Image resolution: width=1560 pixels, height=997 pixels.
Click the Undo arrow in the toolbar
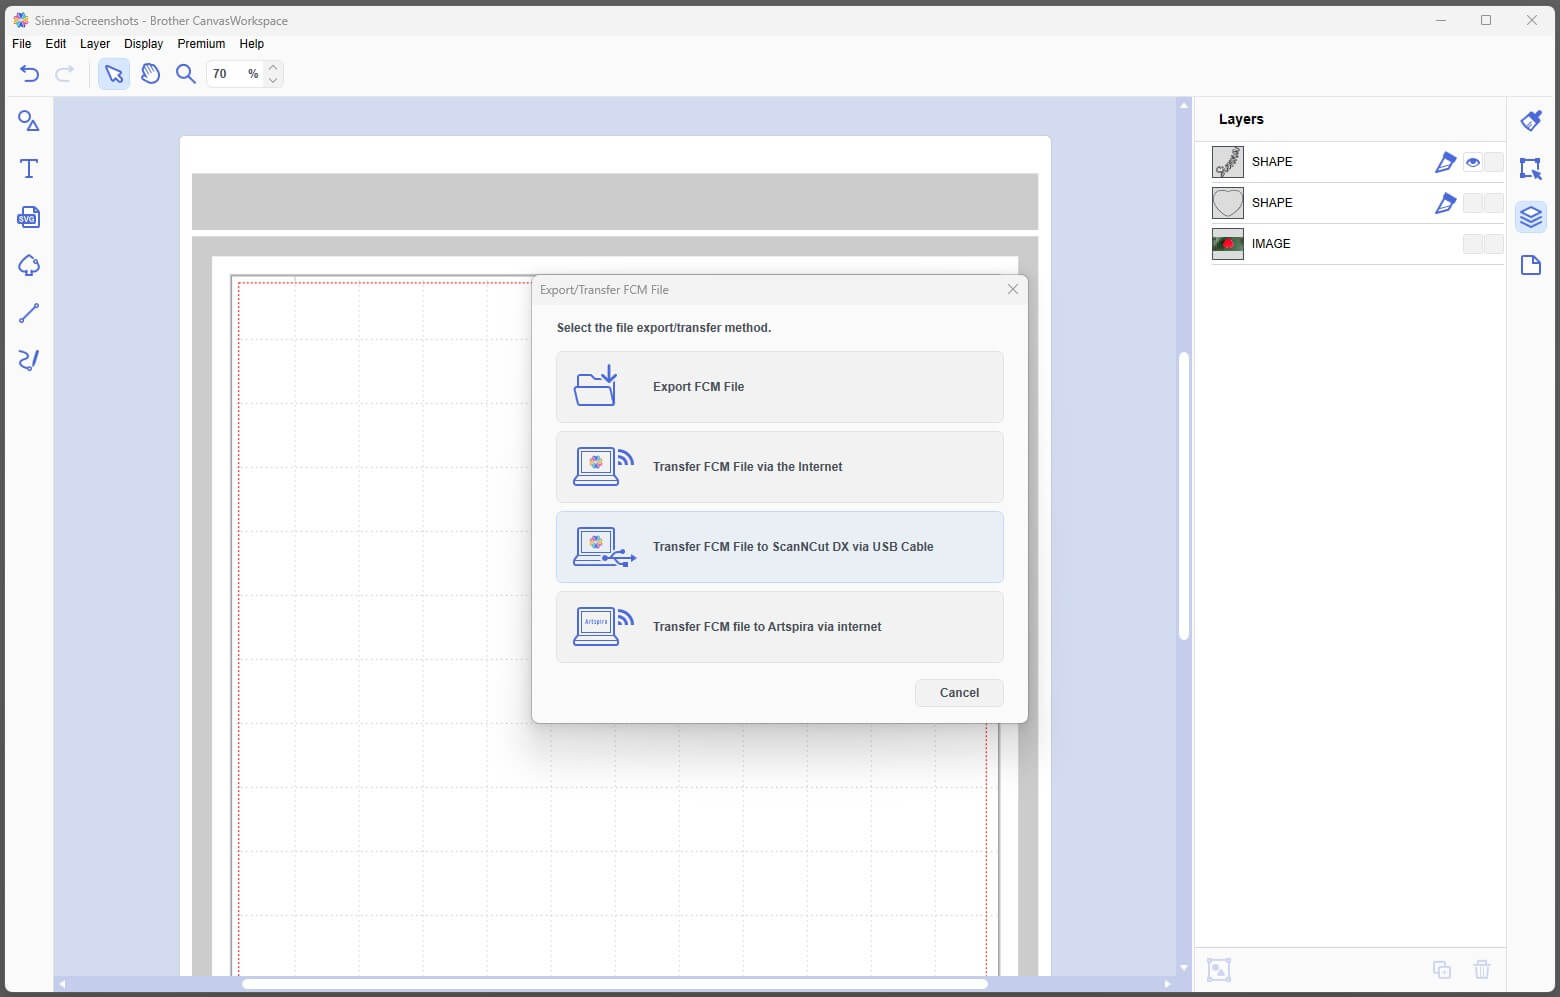29,73
